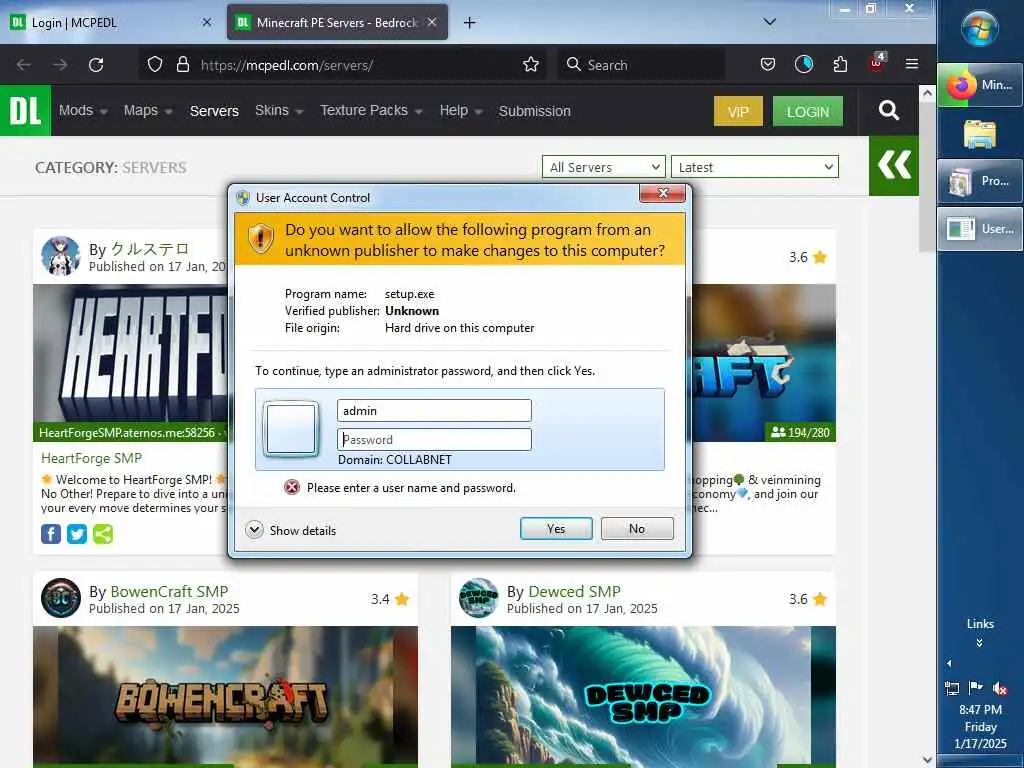Click the site security padlock icon
This screenshot has width=1024, height=768.
pos(183,65)
